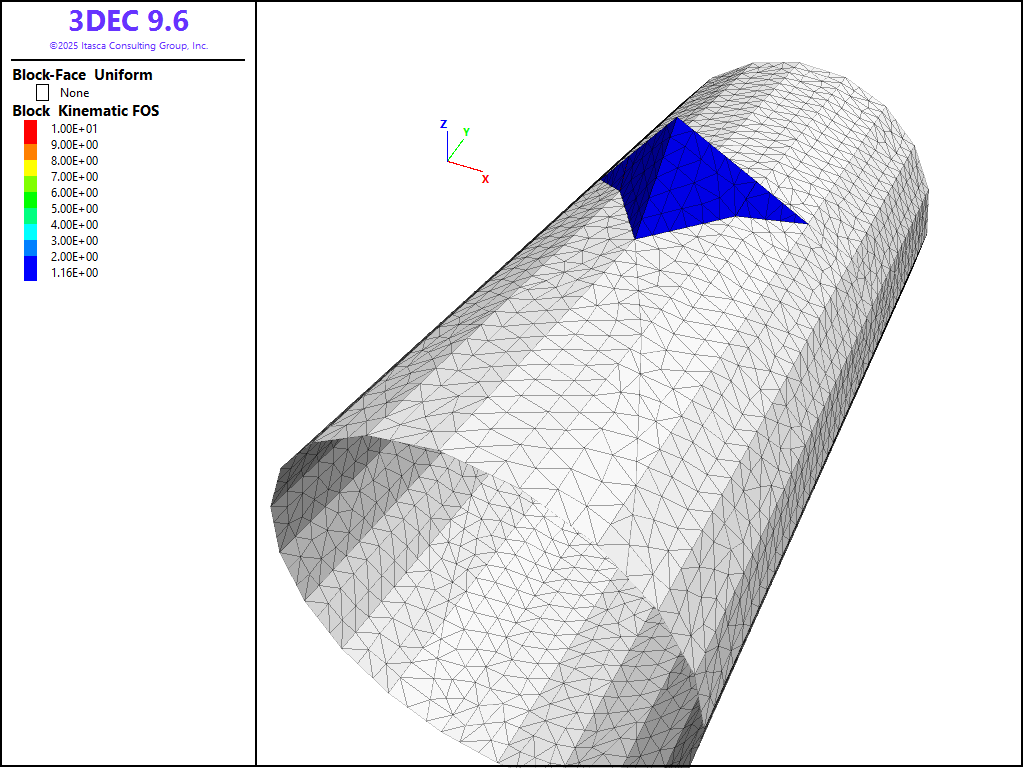Click the 1.00E+01 legend value
Viewport: 1024px width, 768px height.
75,129
